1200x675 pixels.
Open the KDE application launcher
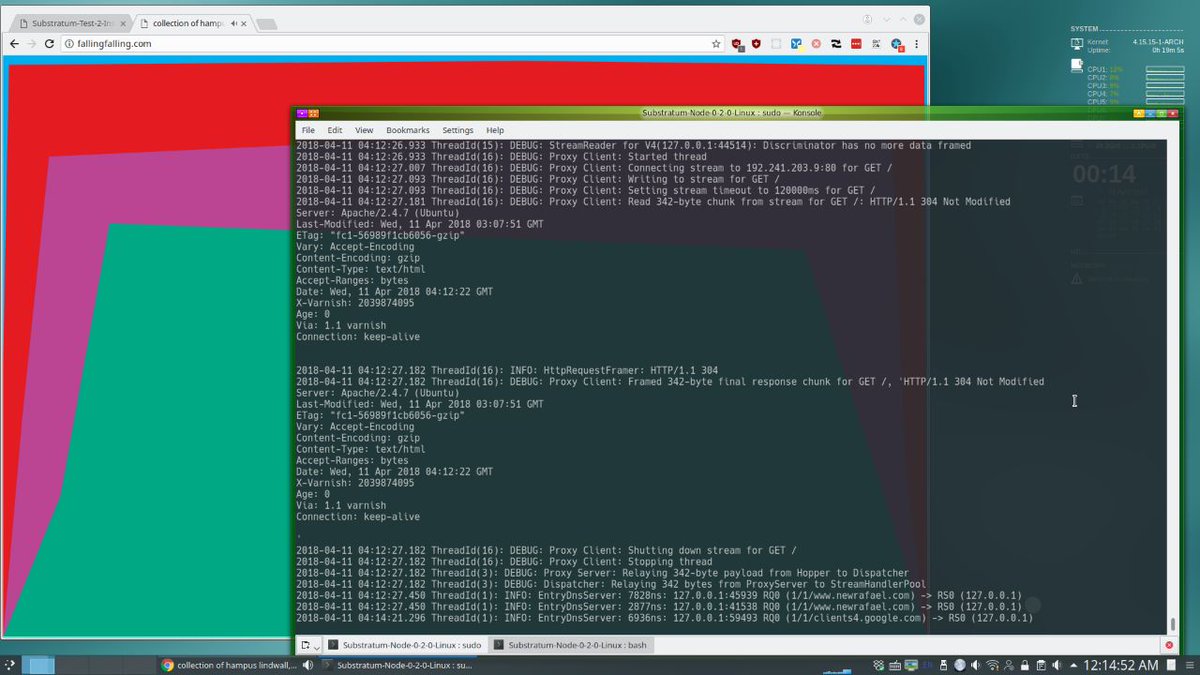coord(12,665)
